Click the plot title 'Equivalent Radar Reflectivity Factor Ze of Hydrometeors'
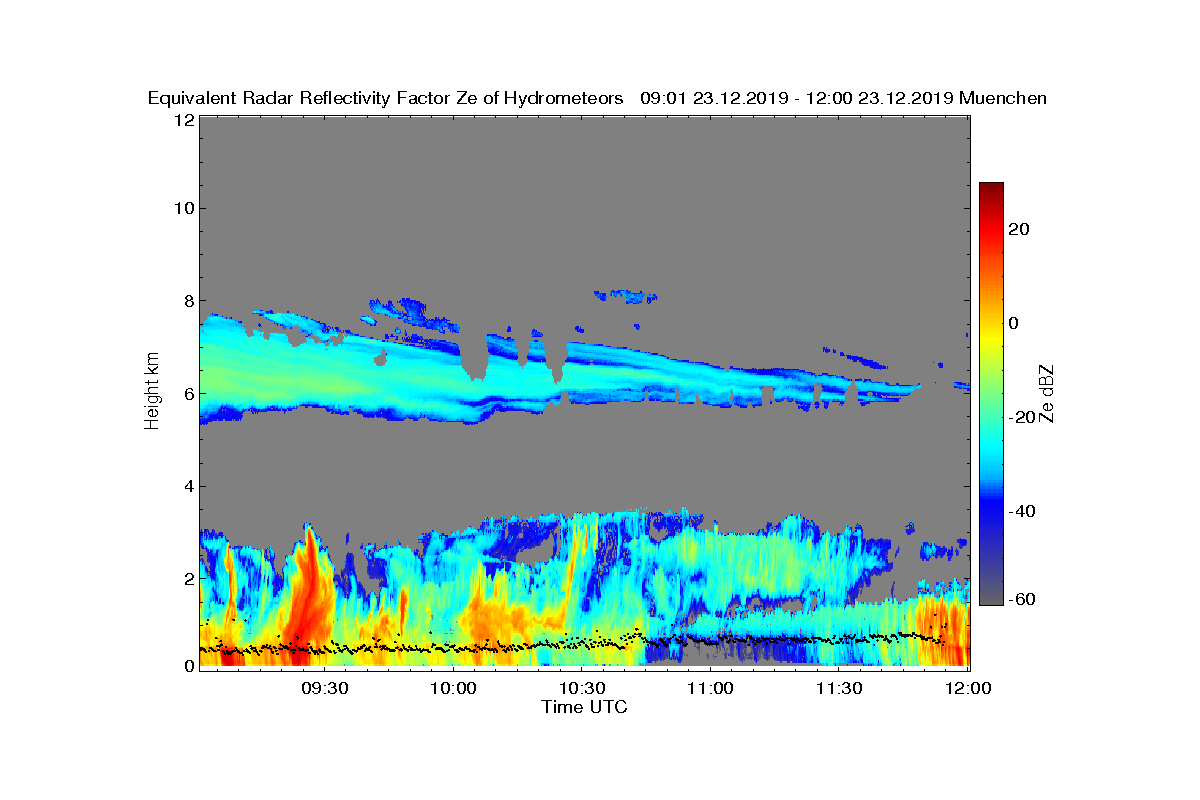 (x=386, y=98)
